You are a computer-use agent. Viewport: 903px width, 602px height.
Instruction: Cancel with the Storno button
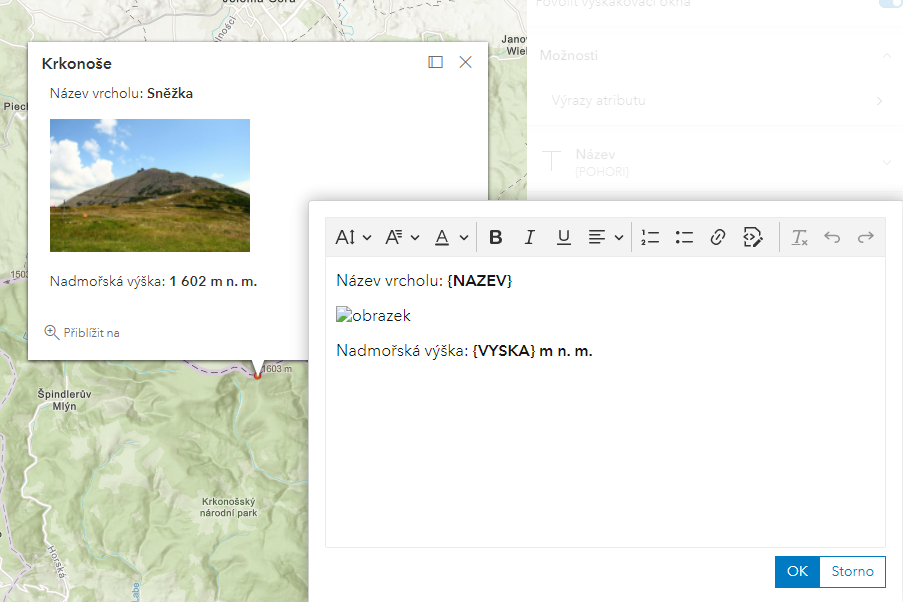tap(852, 571)
